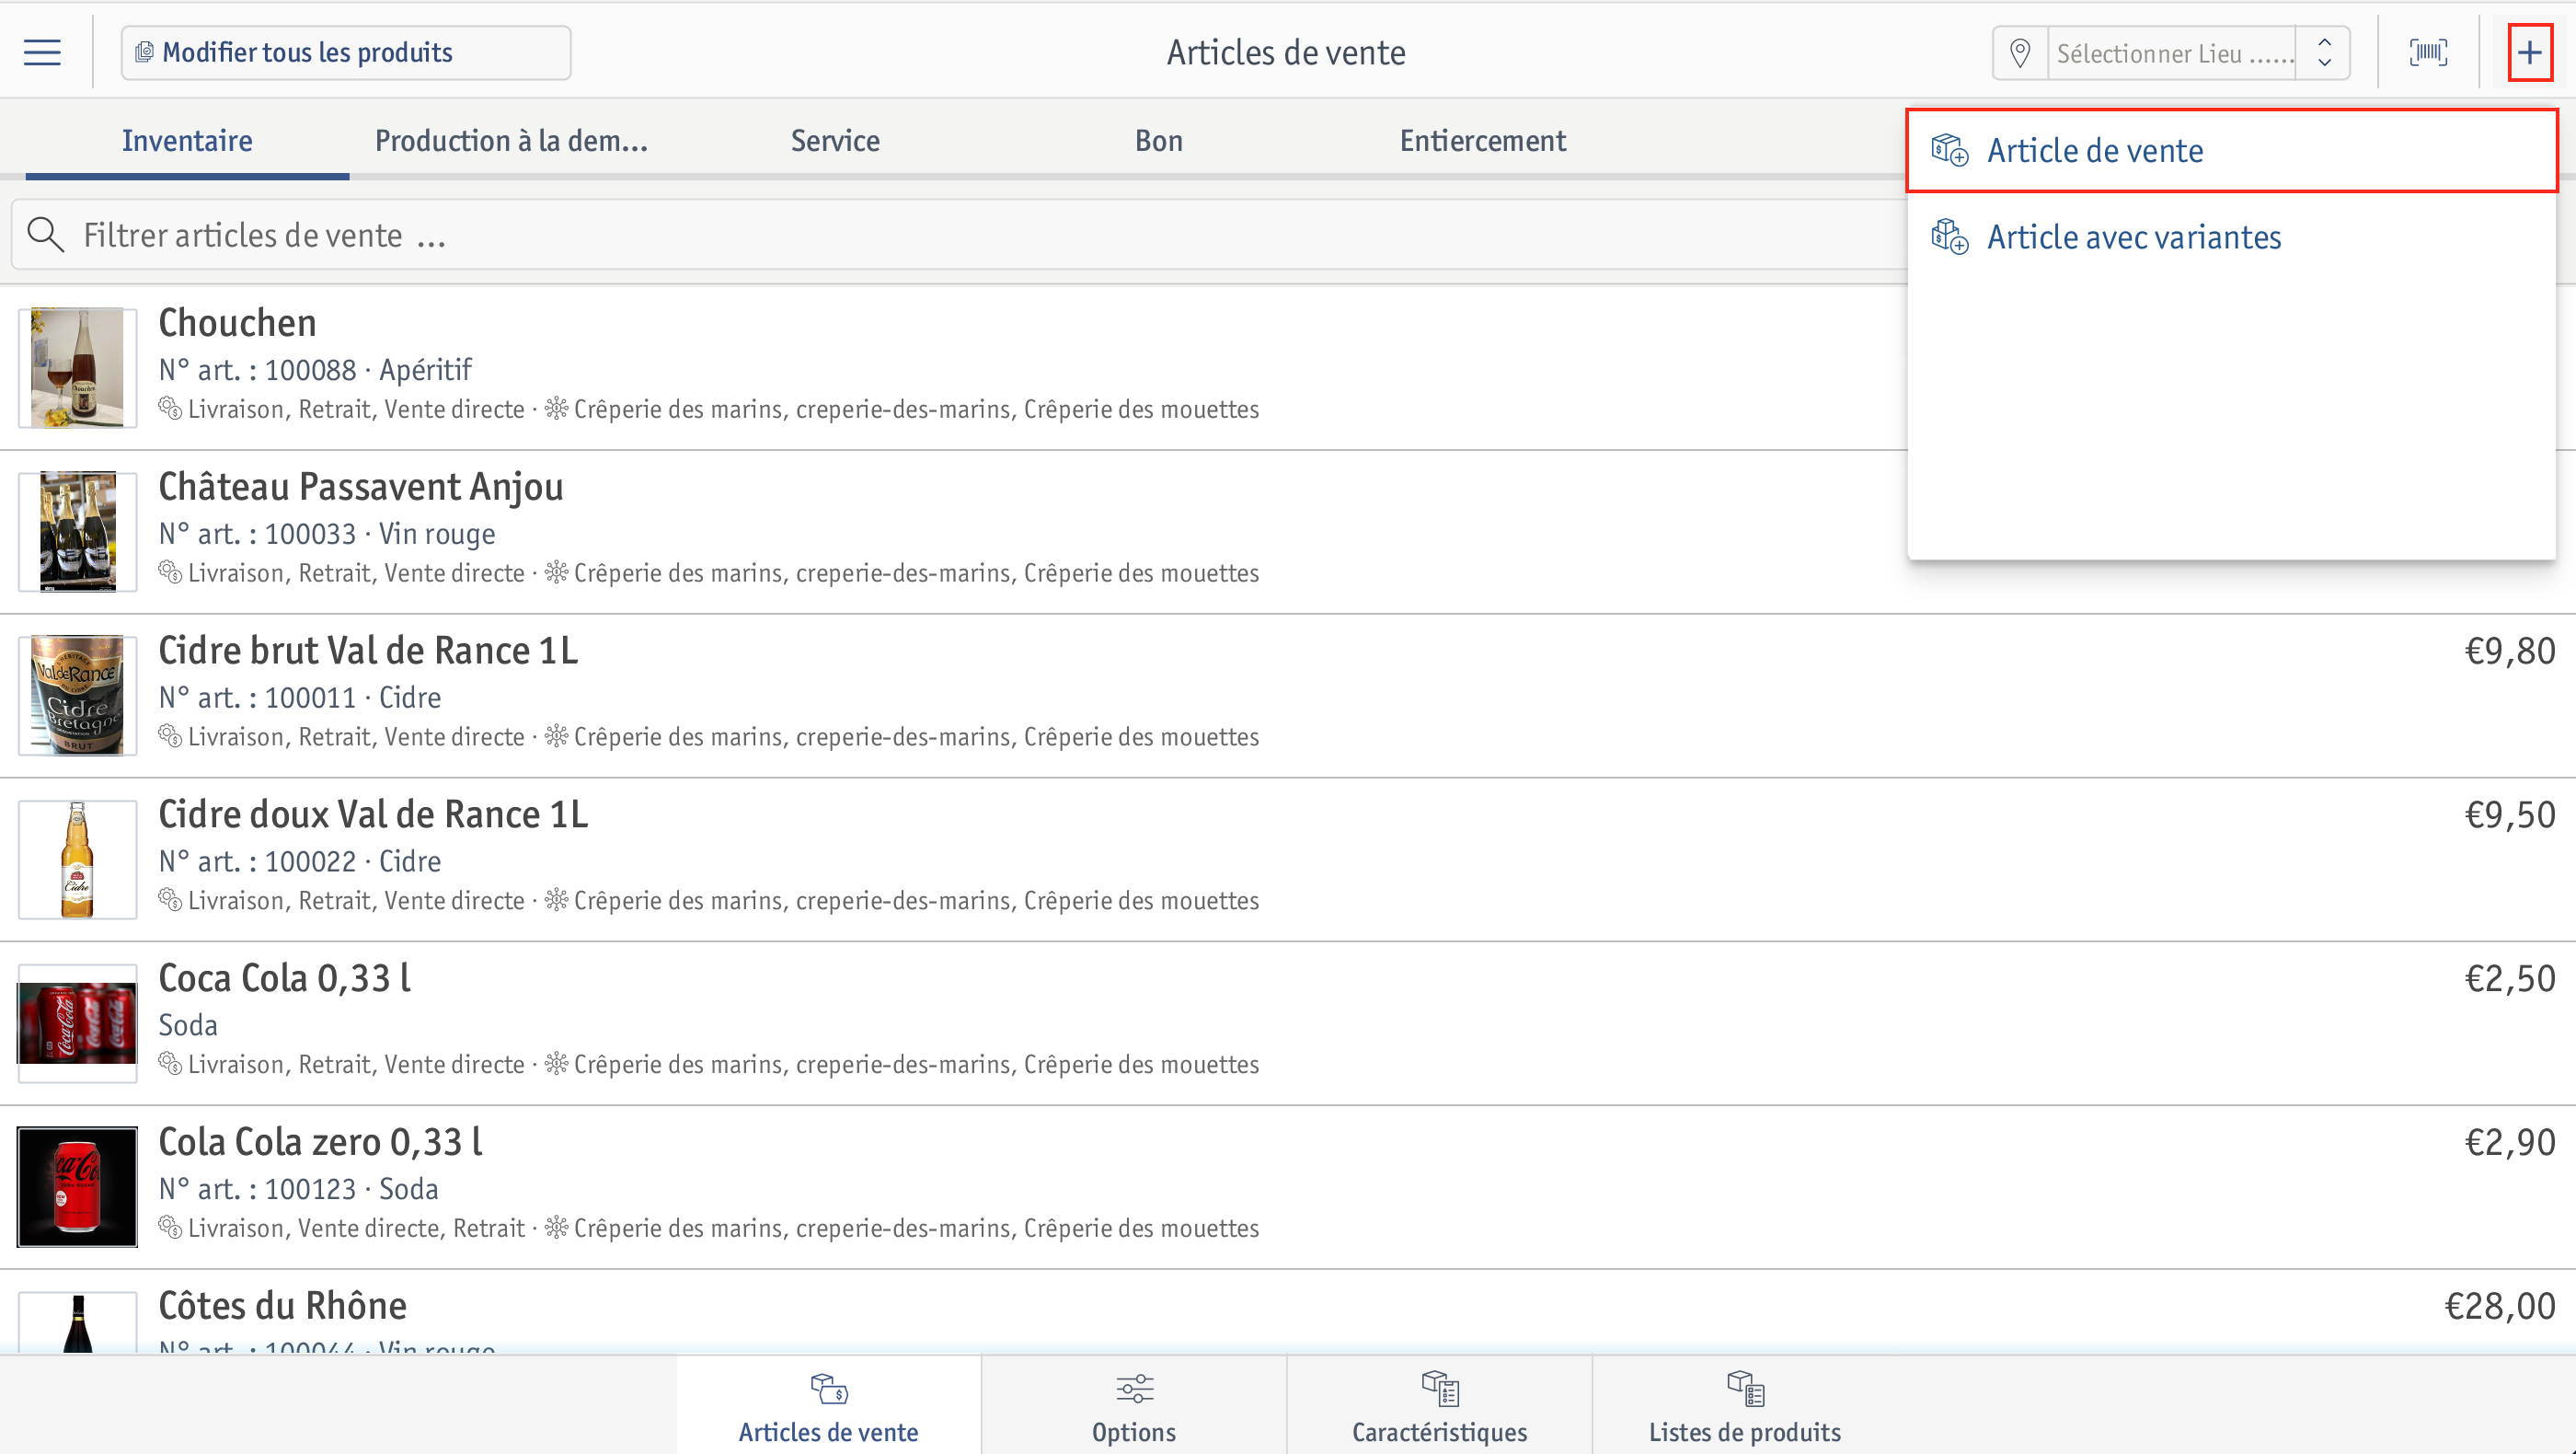Click the Article avec variantes menu icon

[1949, 237]
